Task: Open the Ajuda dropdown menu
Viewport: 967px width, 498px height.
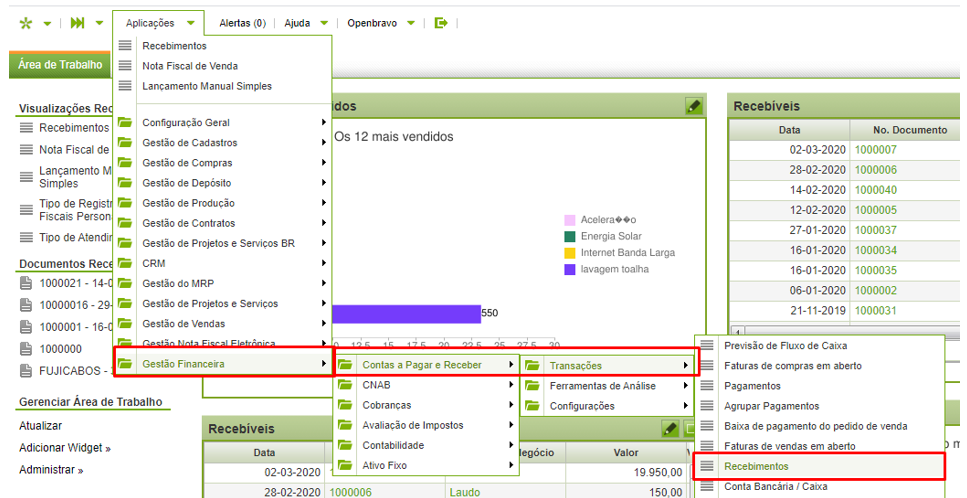Action: pyautogui.click(x=306, y=23)
